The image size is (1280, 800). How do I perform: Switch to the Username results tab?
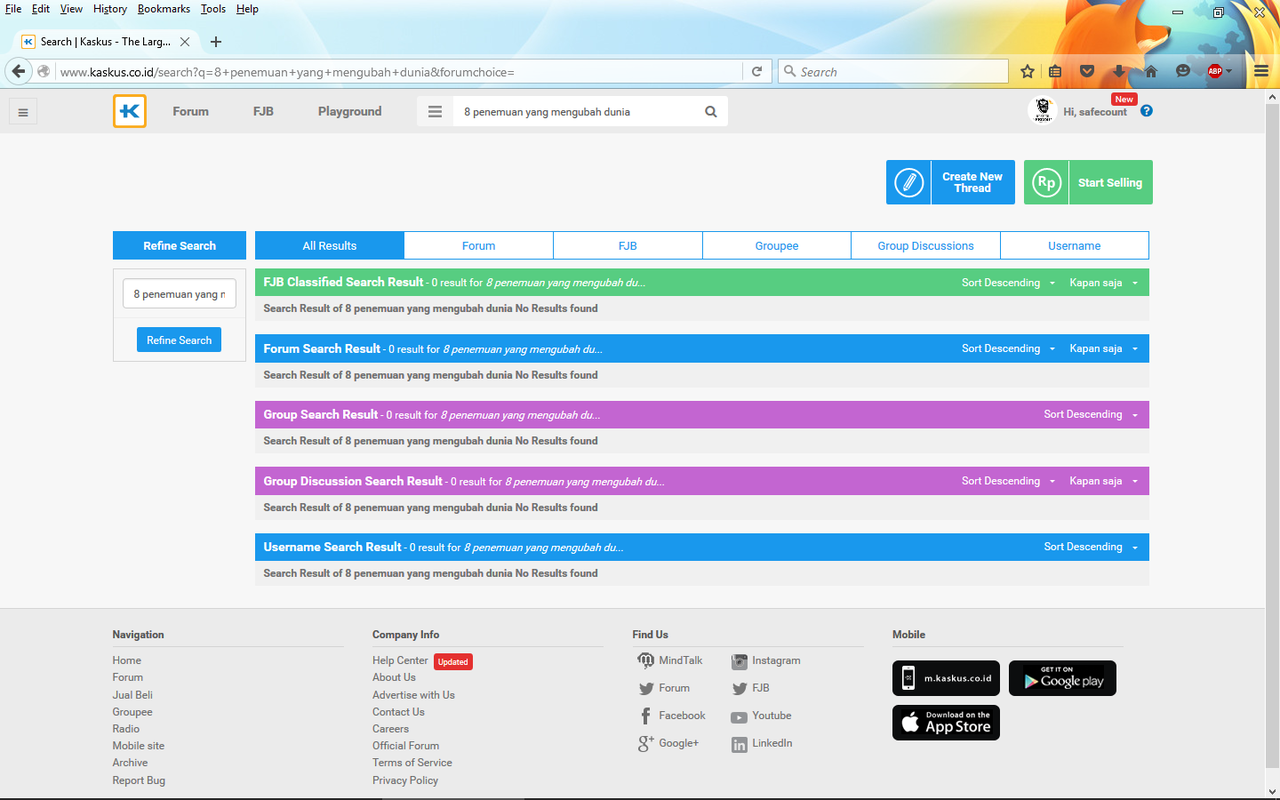1075,246
